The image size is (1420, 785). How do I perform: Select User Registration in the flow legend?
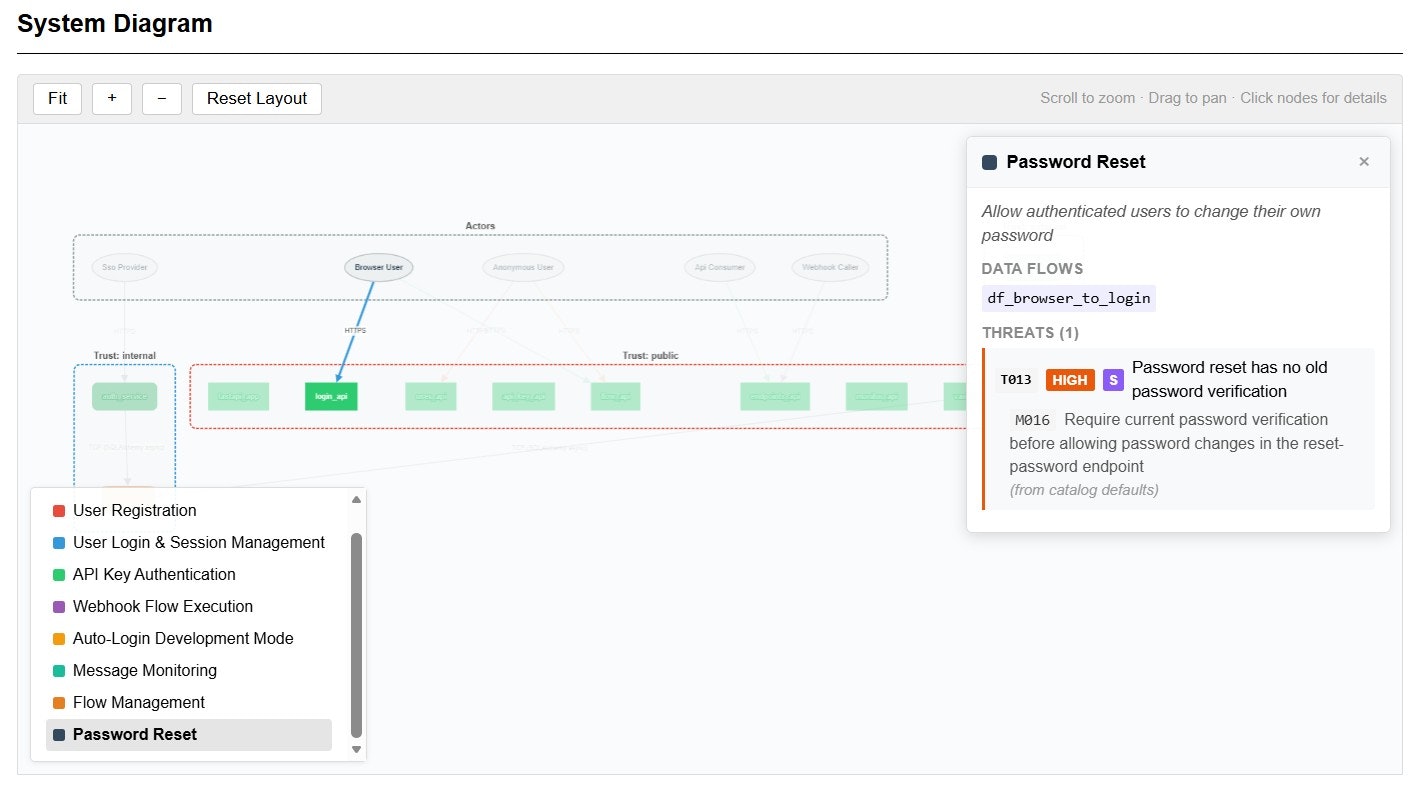coord(134,510)
